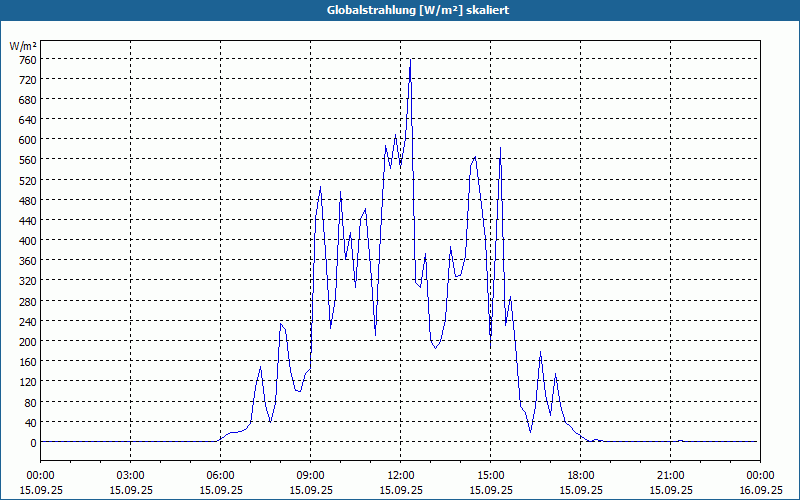Select the '360' y-axis value

[28, 262]
